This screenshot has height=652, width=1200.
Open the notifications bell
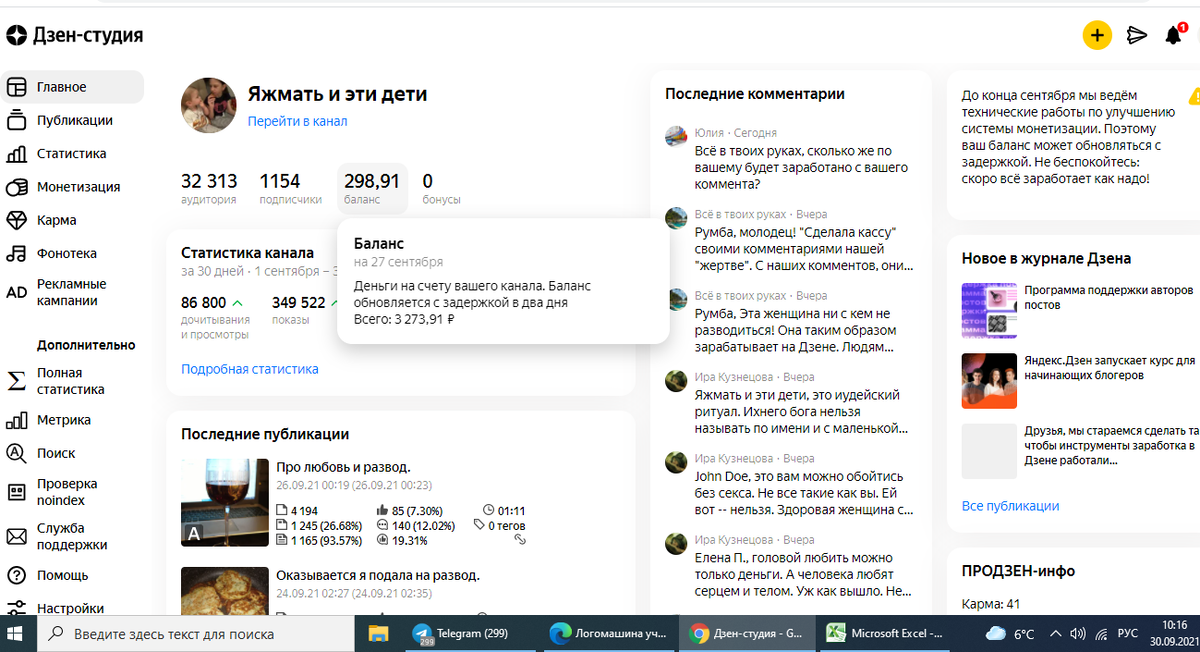pyautogui.click(x=1174, y=36)
